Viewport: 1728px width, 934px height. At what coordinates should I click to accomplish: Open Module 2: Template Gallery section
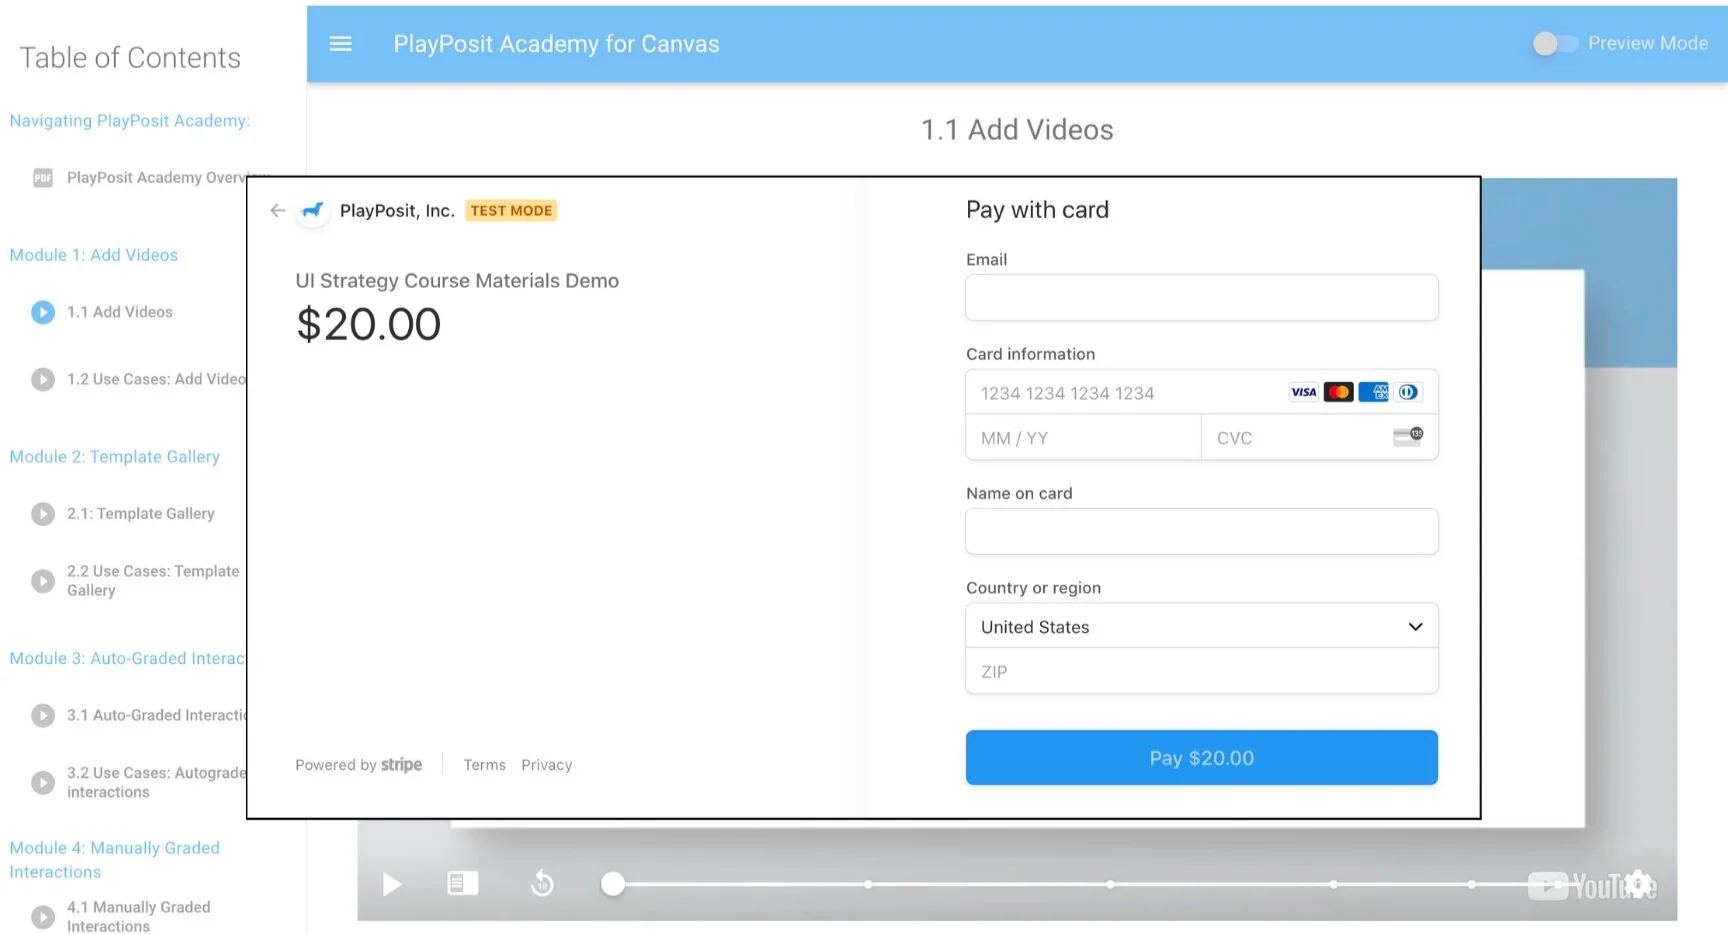pos(114,456)
